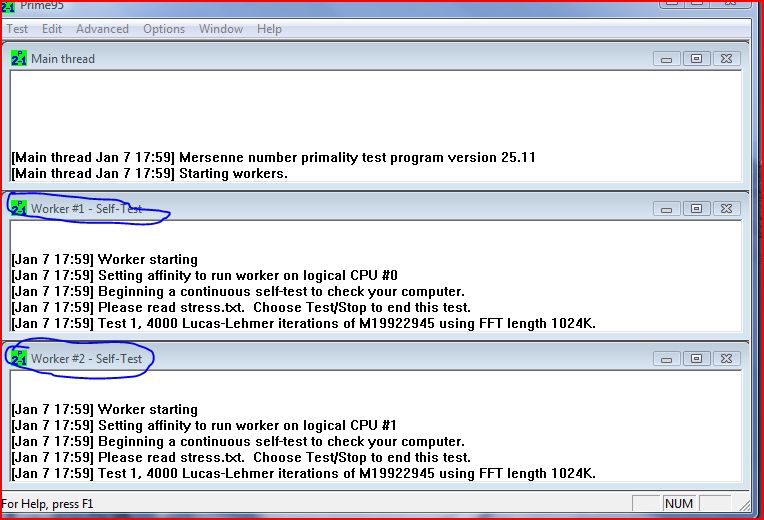Click the 'logical CPU #1' affinity line

(x=204, y=425)
